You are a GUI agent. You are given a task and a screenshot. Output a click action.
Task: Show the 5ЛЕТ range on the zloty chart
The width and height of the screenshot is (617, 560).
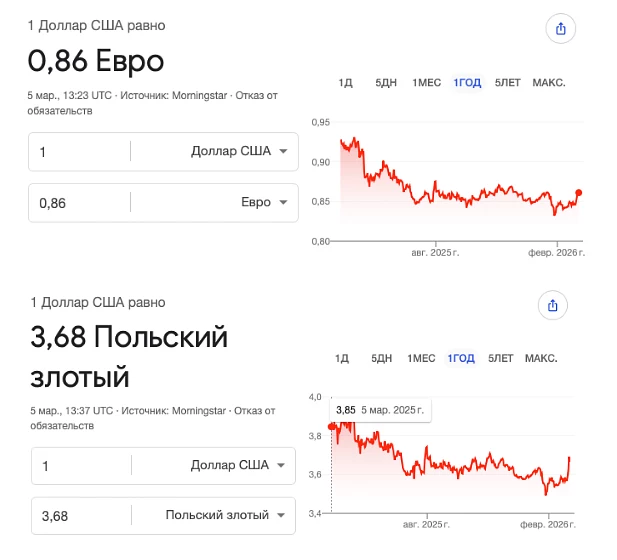point(501,358)
